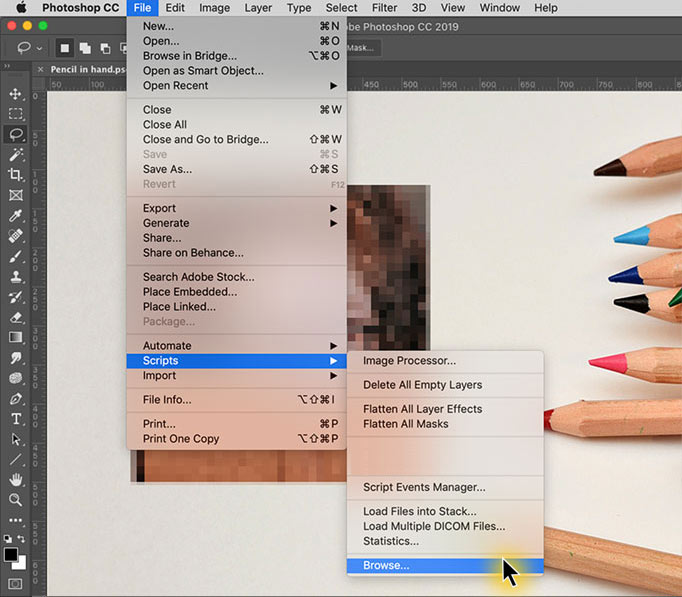Enable Add to Selection mode
Viewport: 682px width, 597px height.
coord(85,48)
